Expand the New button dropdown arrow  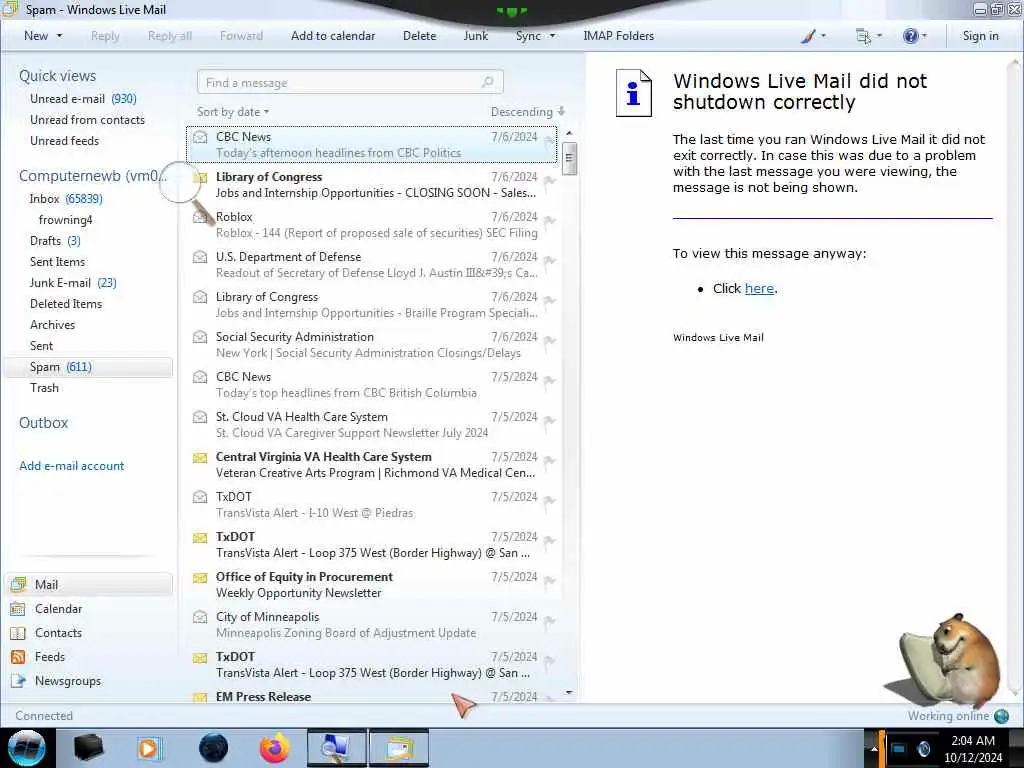point(59,36)
